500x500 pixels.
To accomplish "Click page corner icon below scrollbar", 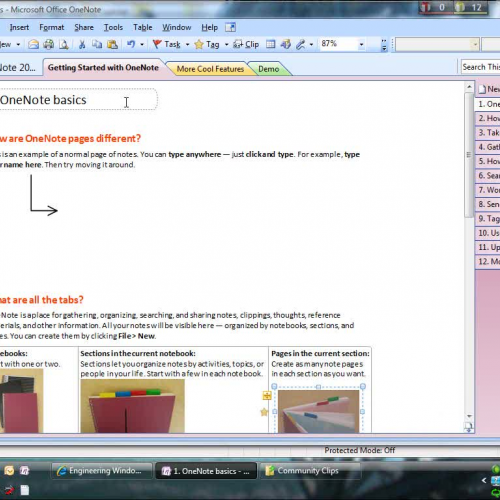I will point(469,427).
